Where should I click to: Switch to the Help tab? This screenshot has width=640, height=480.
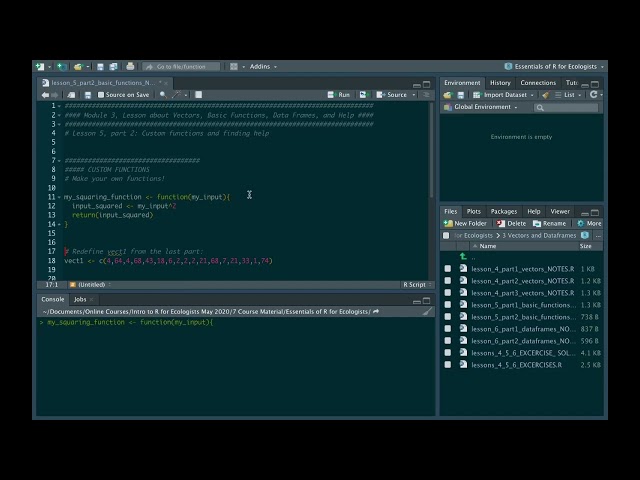tap(533, 211)
